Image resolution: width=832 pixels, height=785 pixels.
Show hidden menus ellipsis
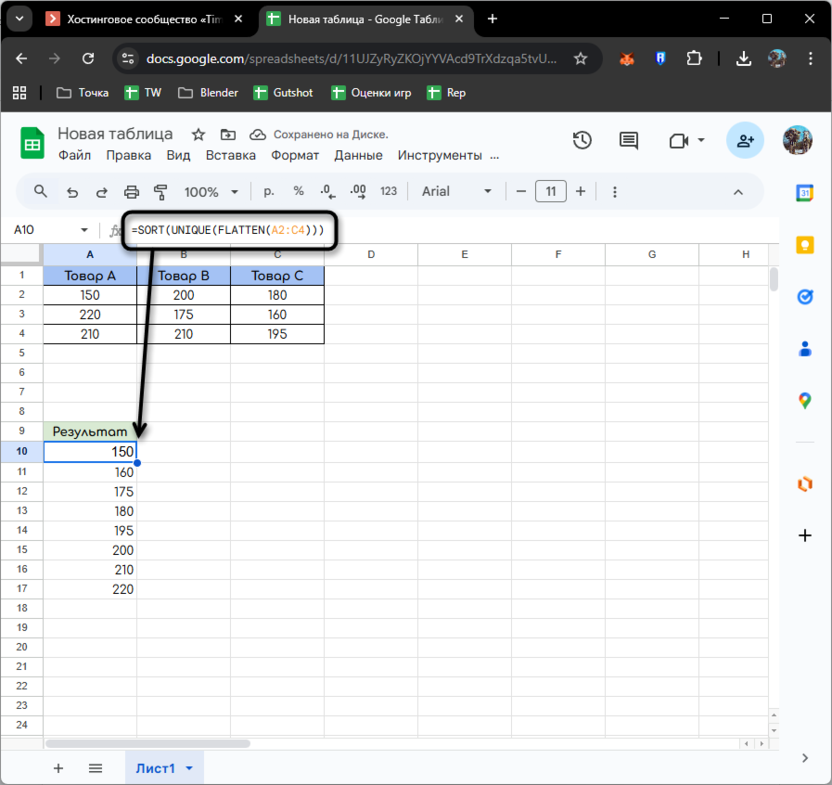(x=495, y=157)
